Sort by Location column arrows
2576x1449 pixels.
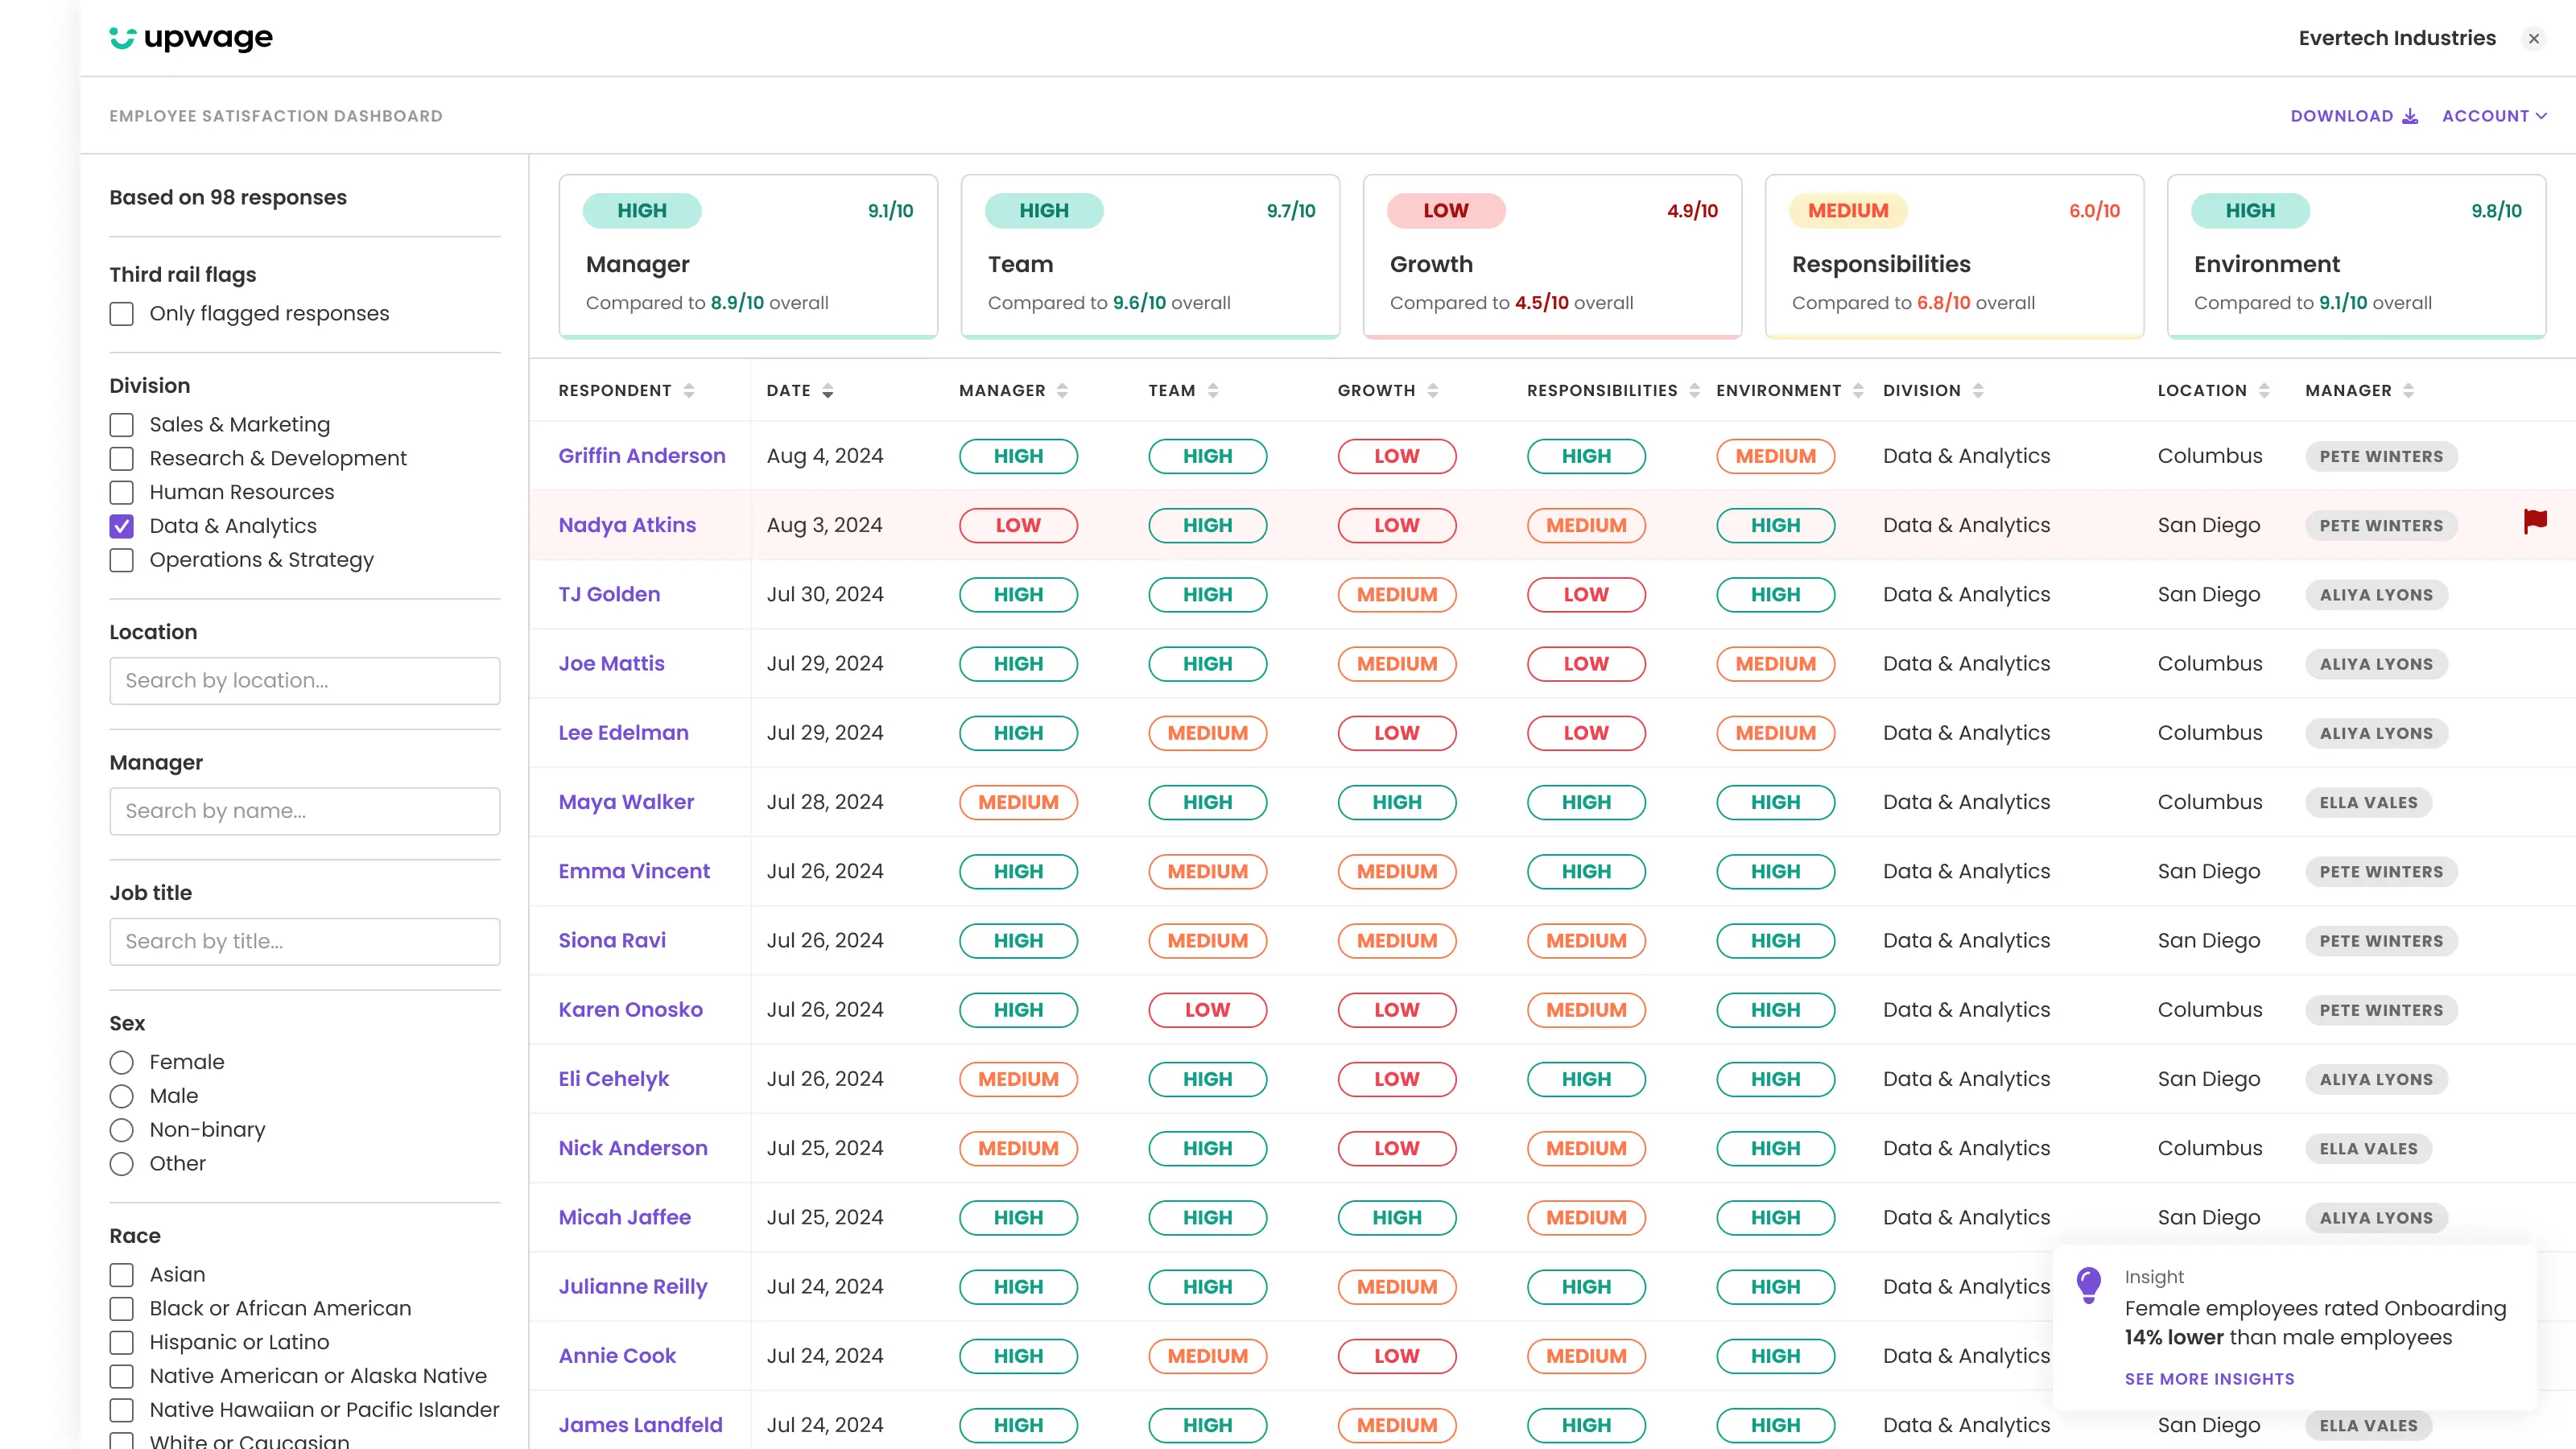point(2264,391)
